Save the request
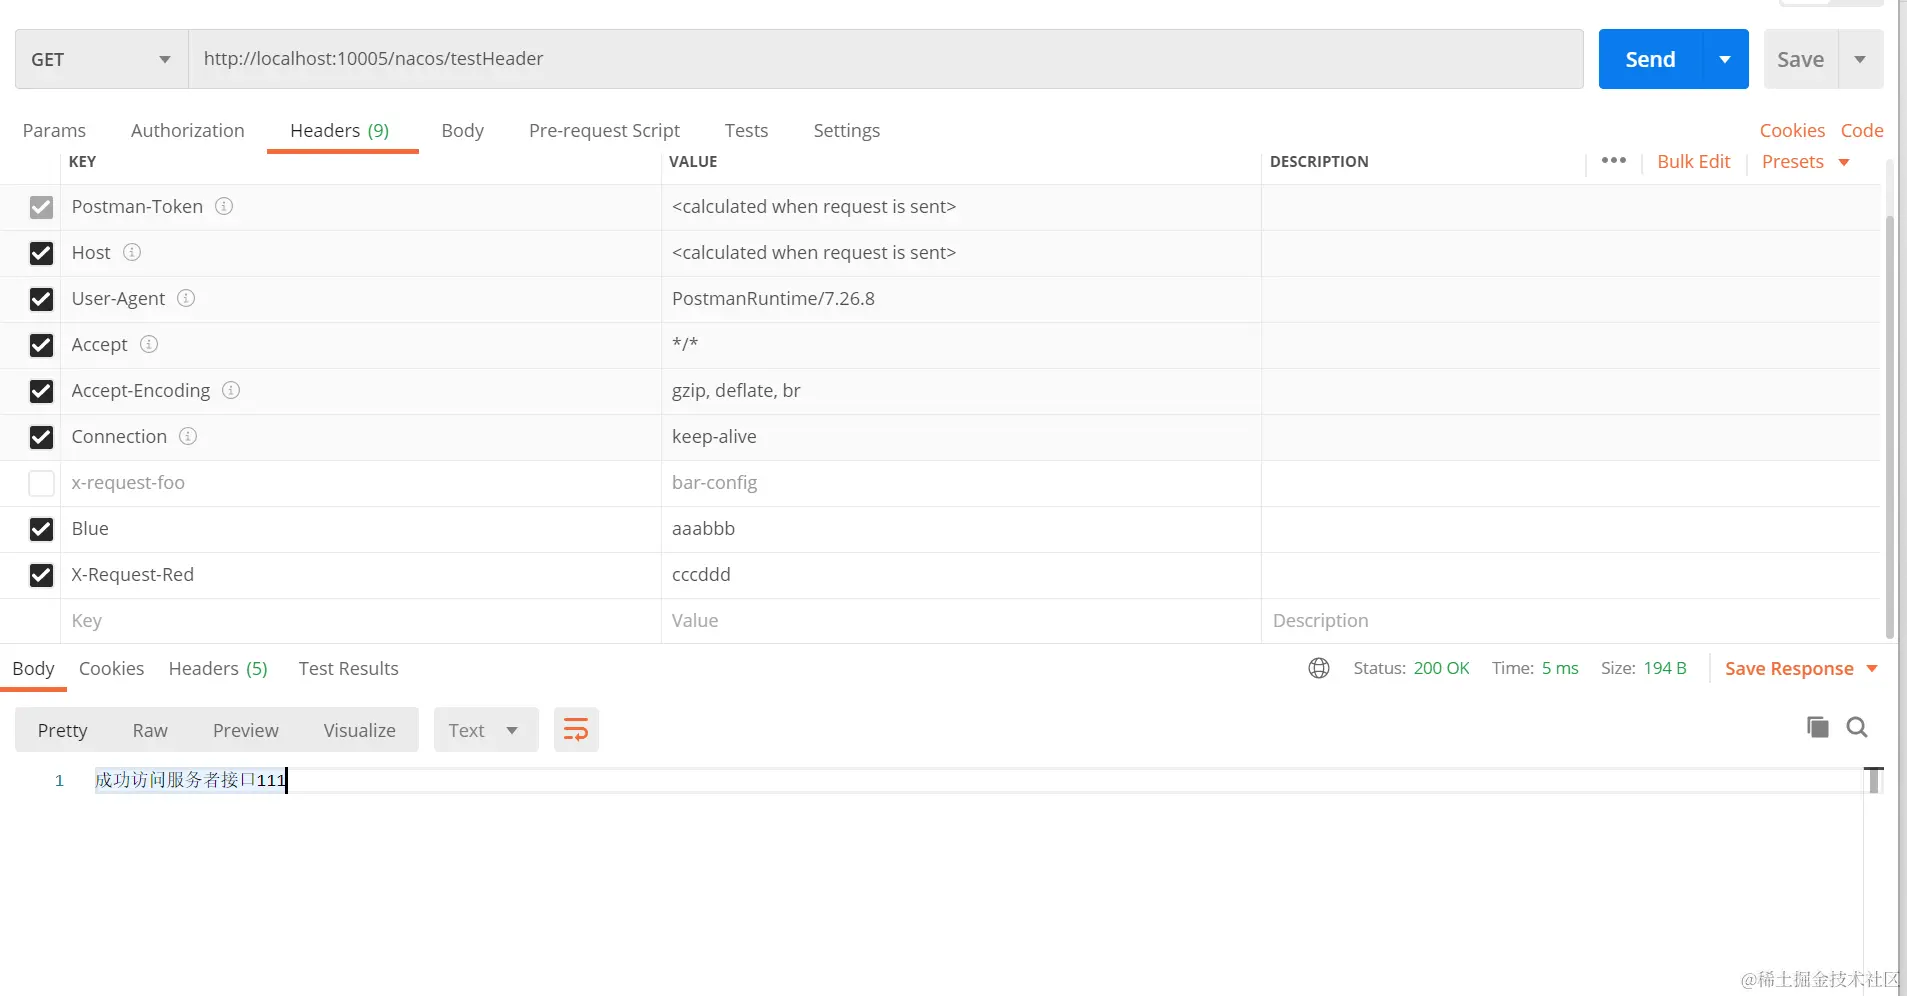This screenshot has height=996, width=1907. click(x=1800, y=59)
